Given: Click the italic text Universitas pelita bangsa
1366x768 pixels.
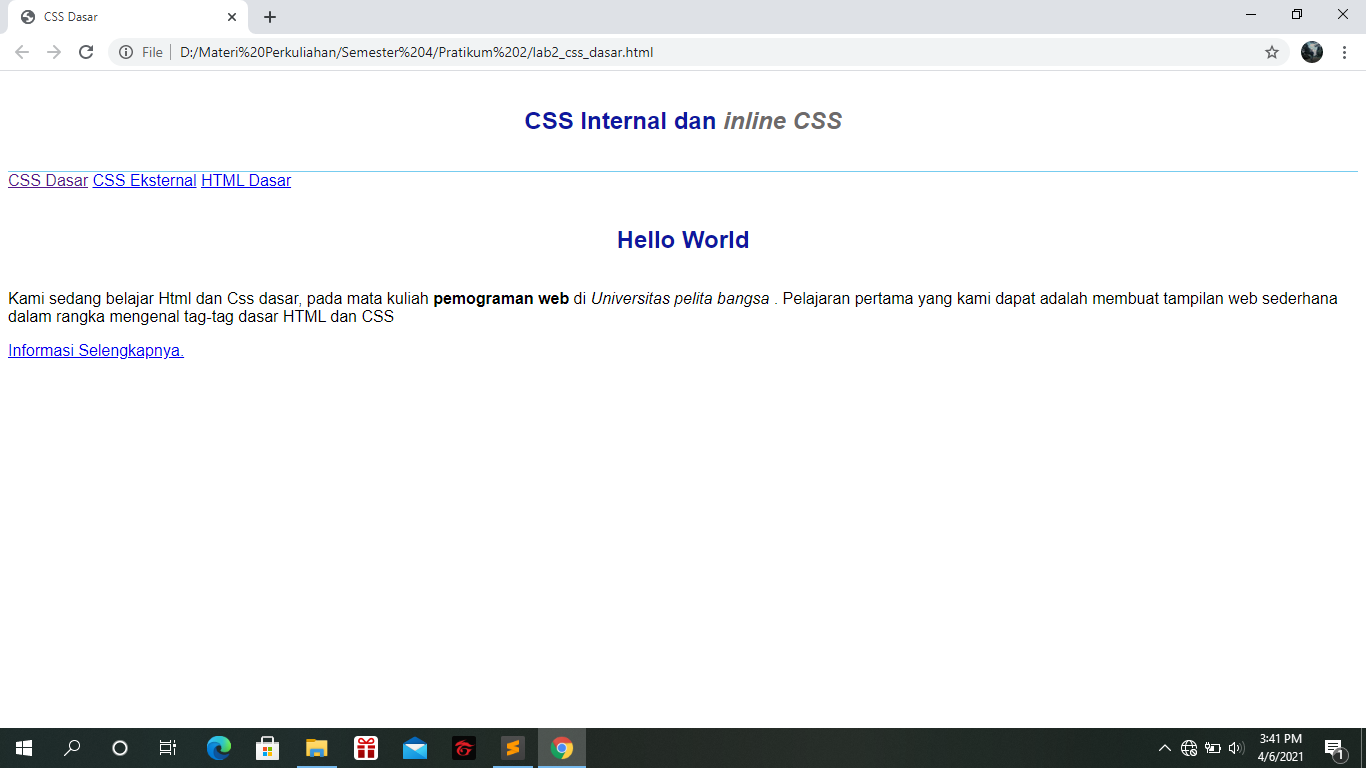Looking at the screenshot, I should [x=680, y=299].
